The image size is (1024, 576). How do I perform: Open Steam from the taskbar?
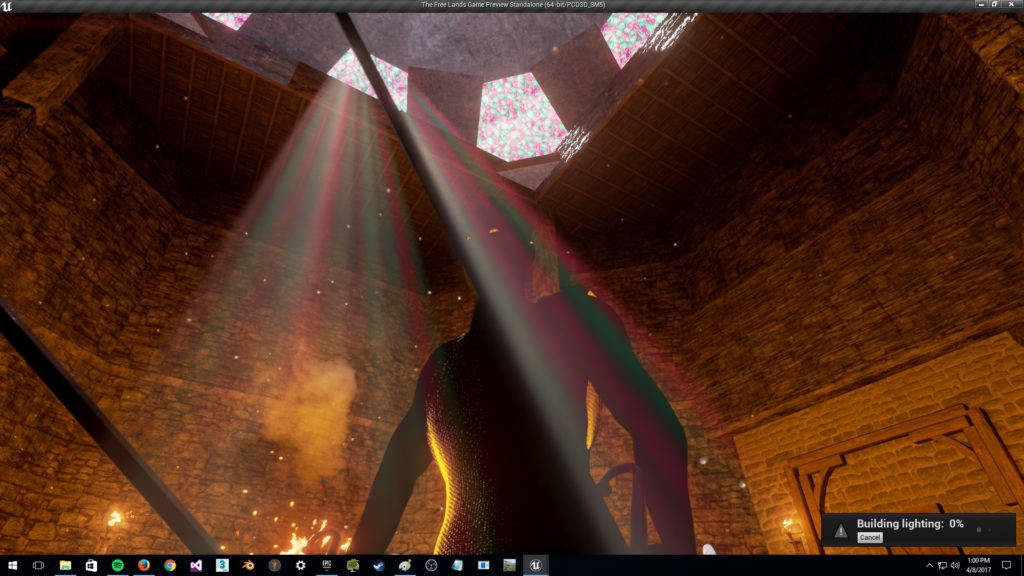[x=379, y=566]
